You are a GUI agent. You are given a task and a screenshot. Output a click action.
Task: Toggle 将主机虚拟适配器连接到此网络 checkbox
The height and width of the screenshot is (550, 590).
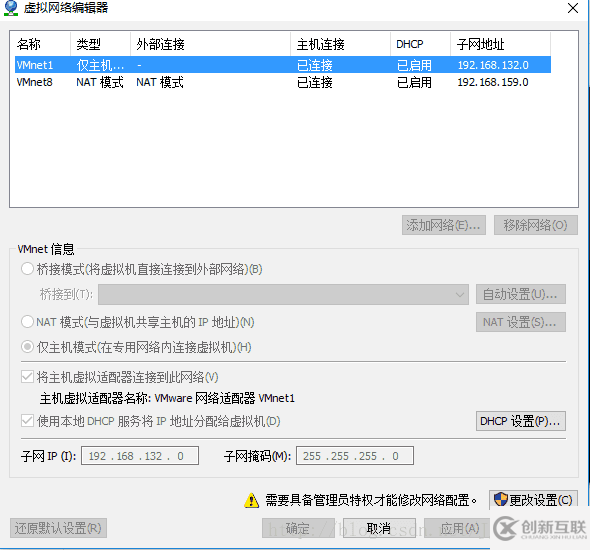[27, 377]
